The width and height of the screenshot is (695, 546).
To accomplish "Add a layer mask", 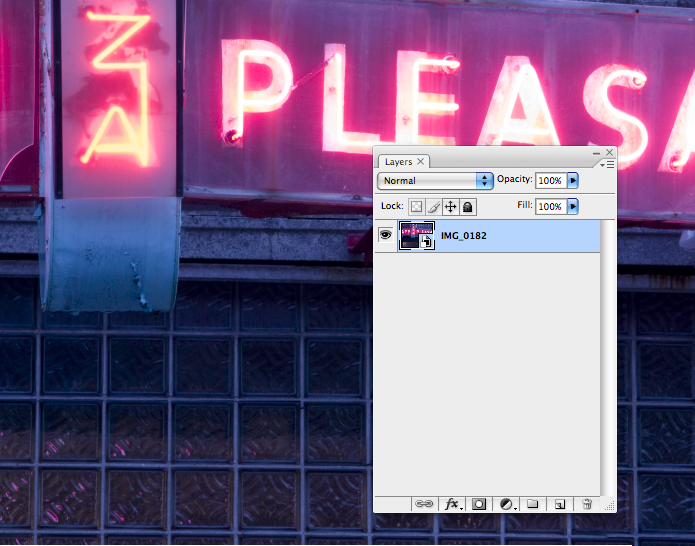I will (479, 504).
